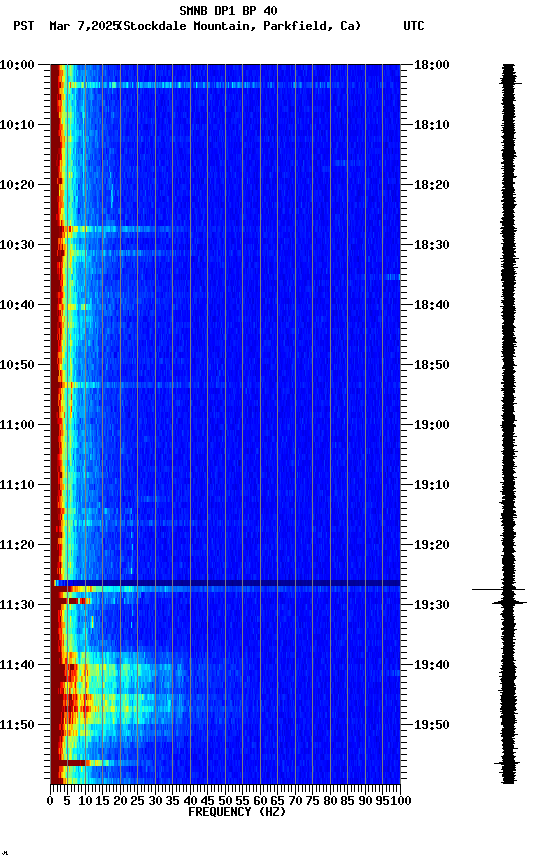Click the 18:10 UTC time label

pos(432,125)
